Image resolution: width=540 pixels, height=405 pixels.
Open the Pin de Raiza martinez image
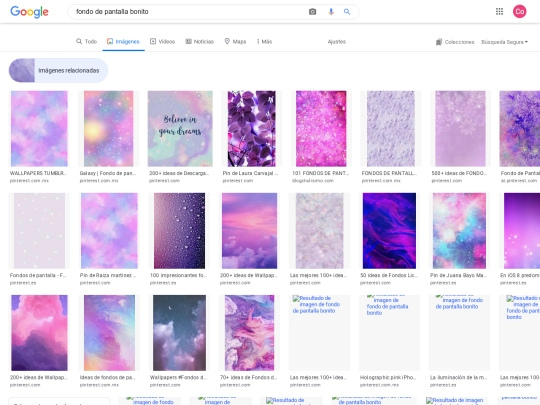[109, 231]
